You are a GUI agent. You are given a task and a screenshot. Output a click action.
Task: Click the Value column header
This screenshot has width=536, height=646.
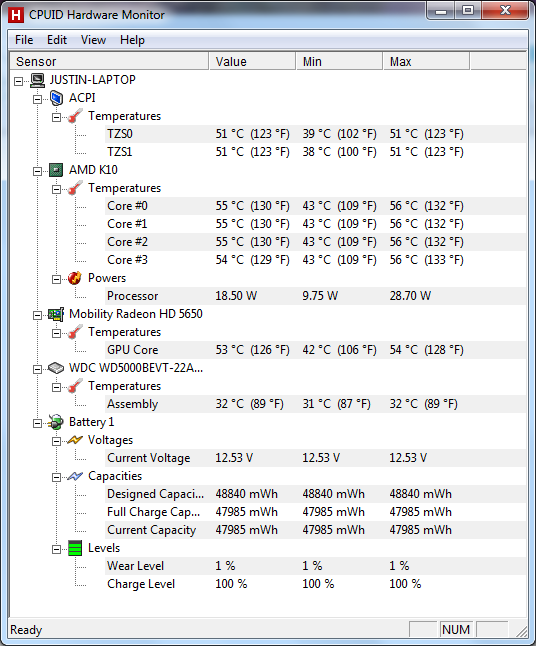pos(253,61)
